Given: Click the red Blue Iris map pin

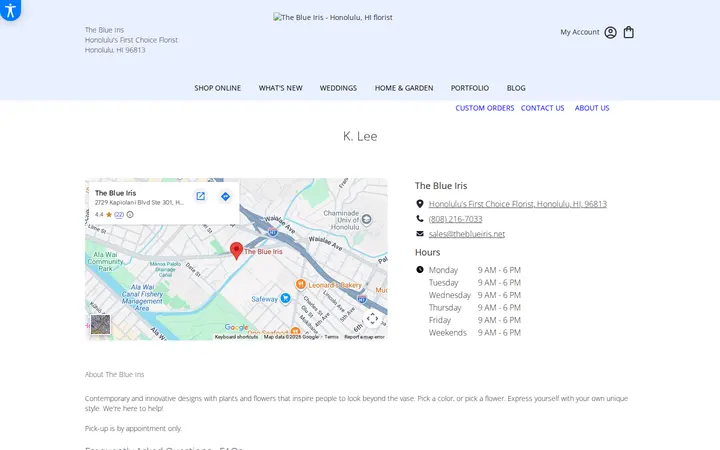Looking at the screenshot, I should (x=236, y=251).
